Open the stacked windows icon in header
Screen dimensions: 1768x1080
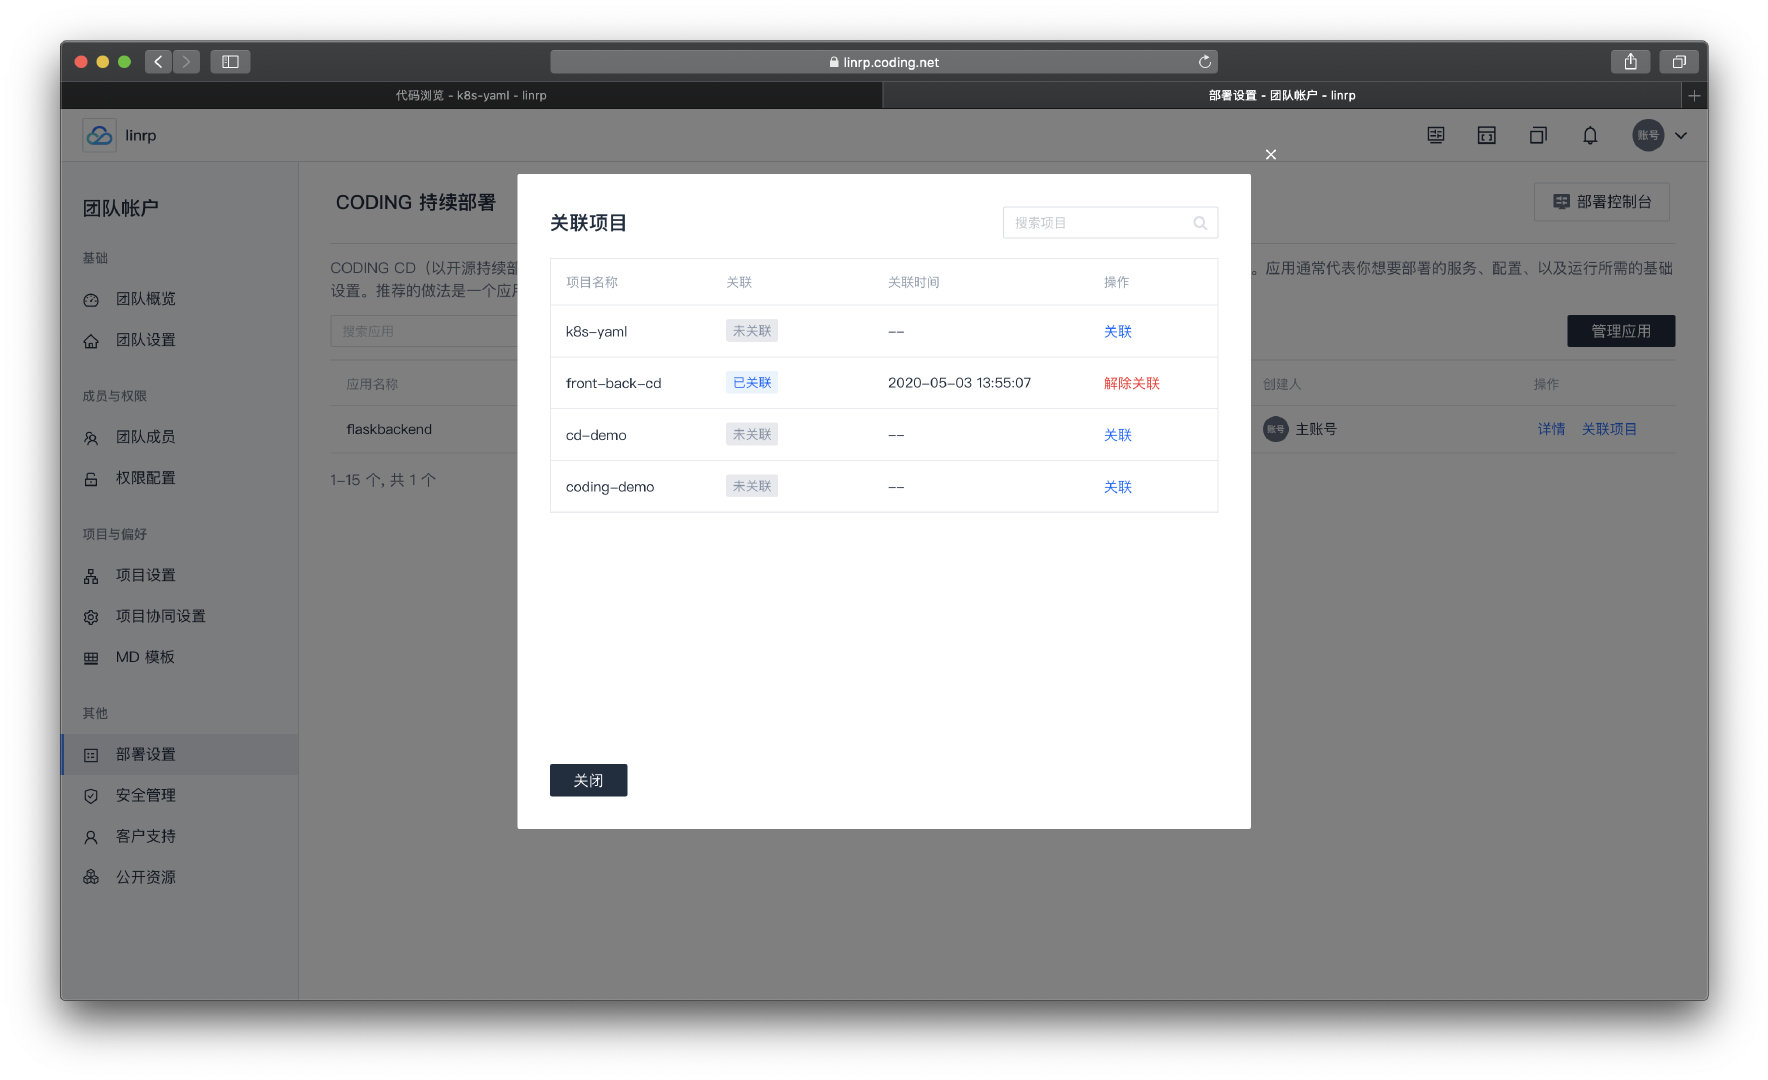pyautogui.click(x=1537, y=135)
